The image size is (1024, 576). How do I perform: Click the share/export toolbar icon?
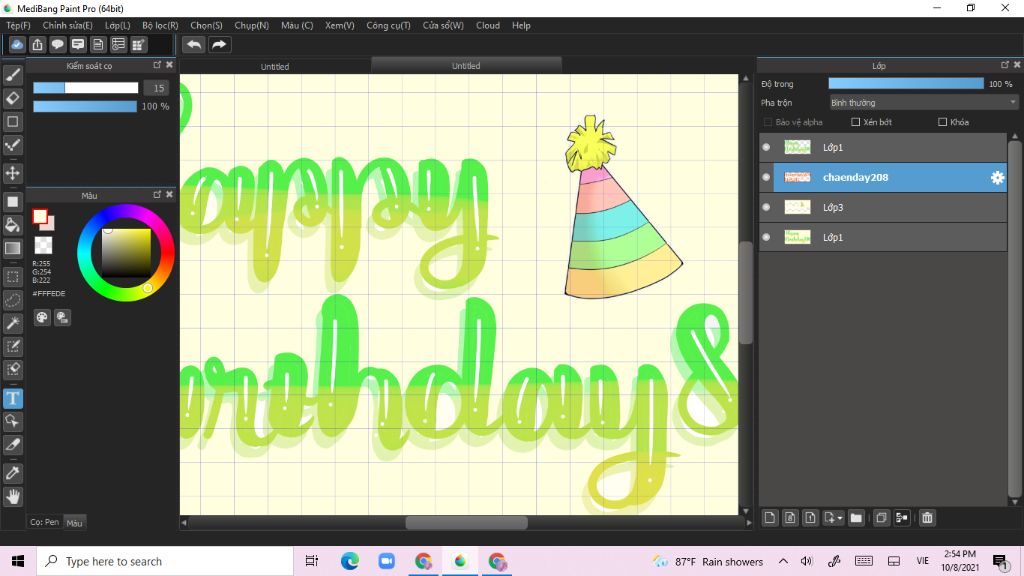tap(37, 44)
